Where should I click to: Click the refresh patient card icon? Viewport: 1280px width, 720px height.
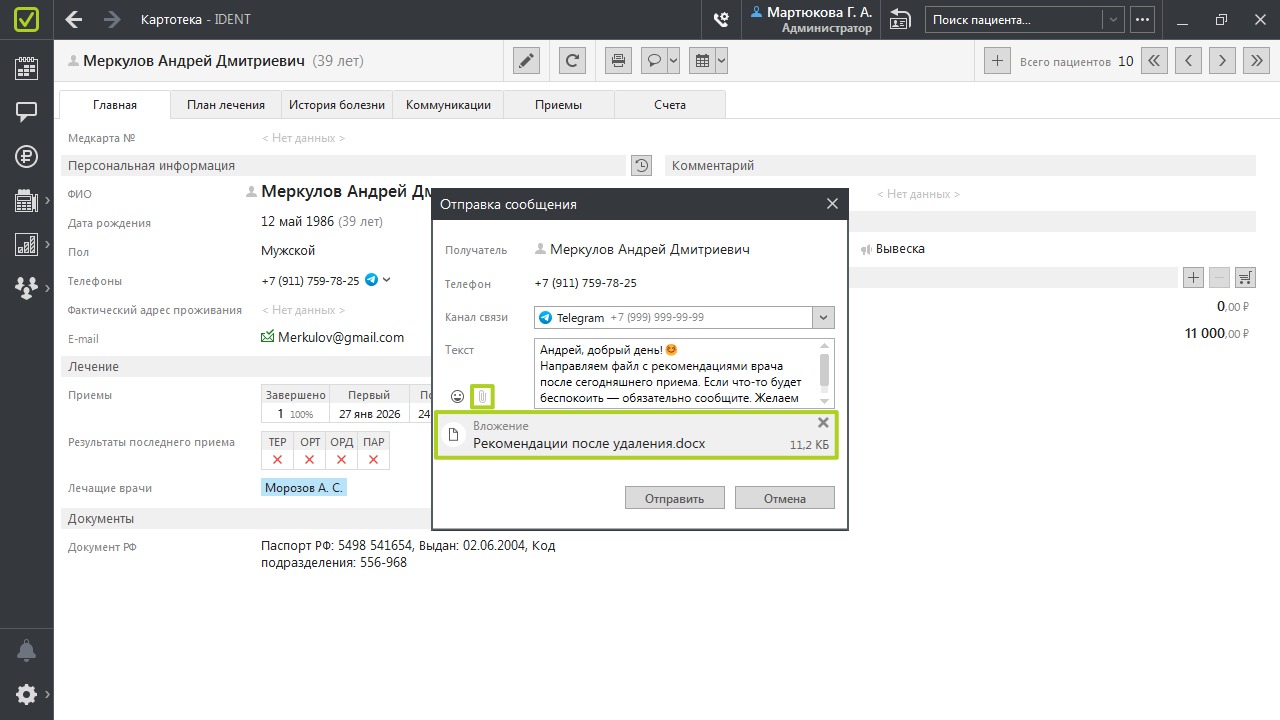(572, 61)
